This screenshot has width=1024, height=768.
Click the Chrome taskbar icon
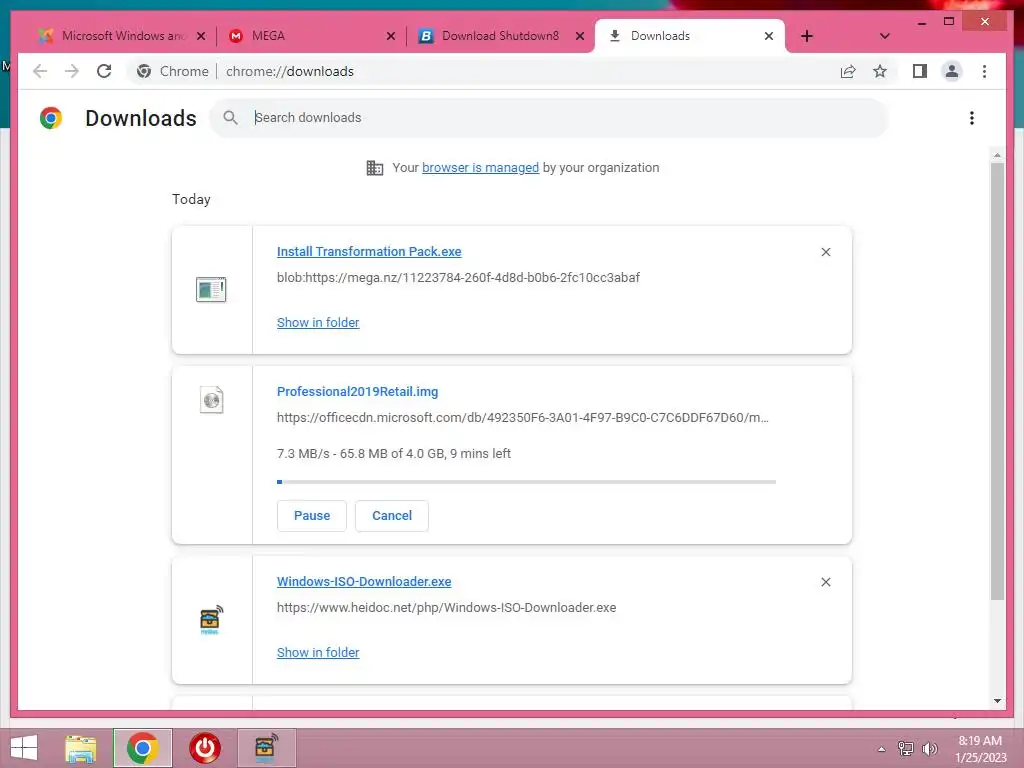142,748
